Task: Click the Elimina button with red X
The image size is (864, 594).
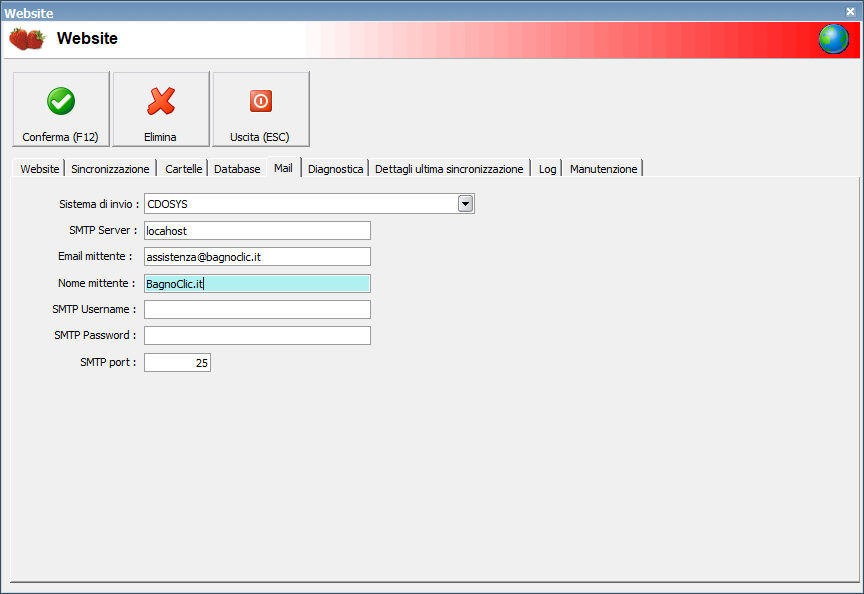Action: [161, 109]
